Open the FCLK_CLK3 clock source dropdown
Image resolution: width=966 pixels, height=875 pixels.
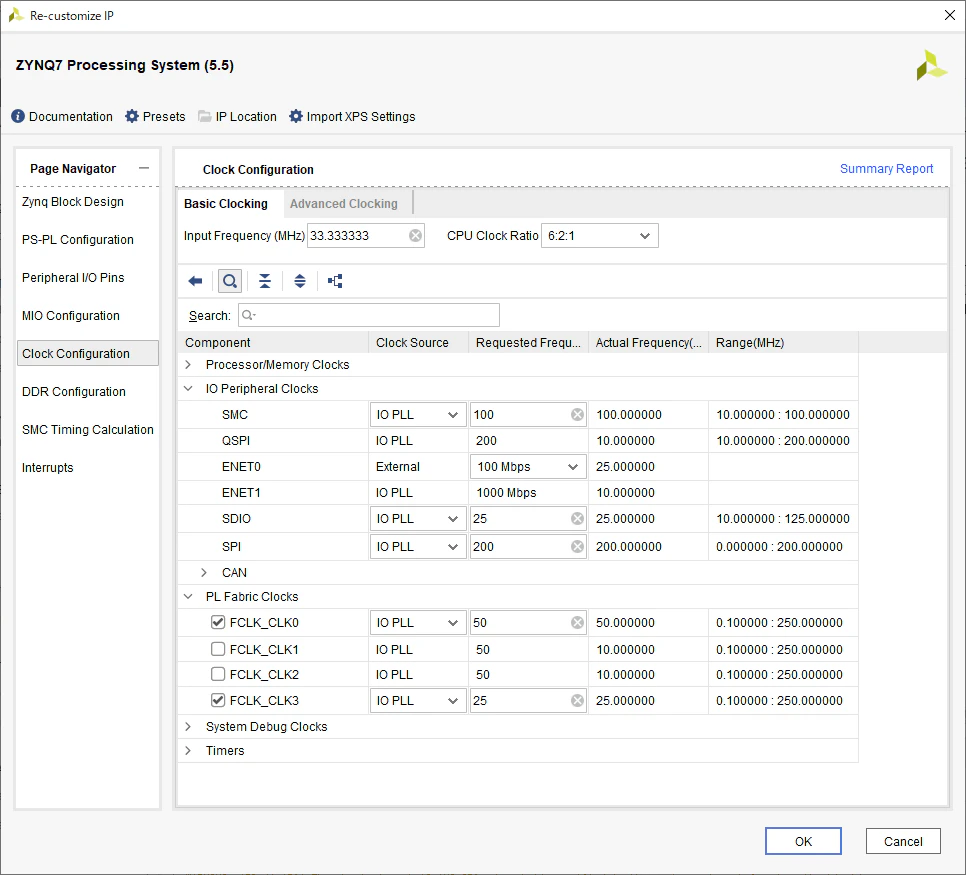(x=418, y=701)
